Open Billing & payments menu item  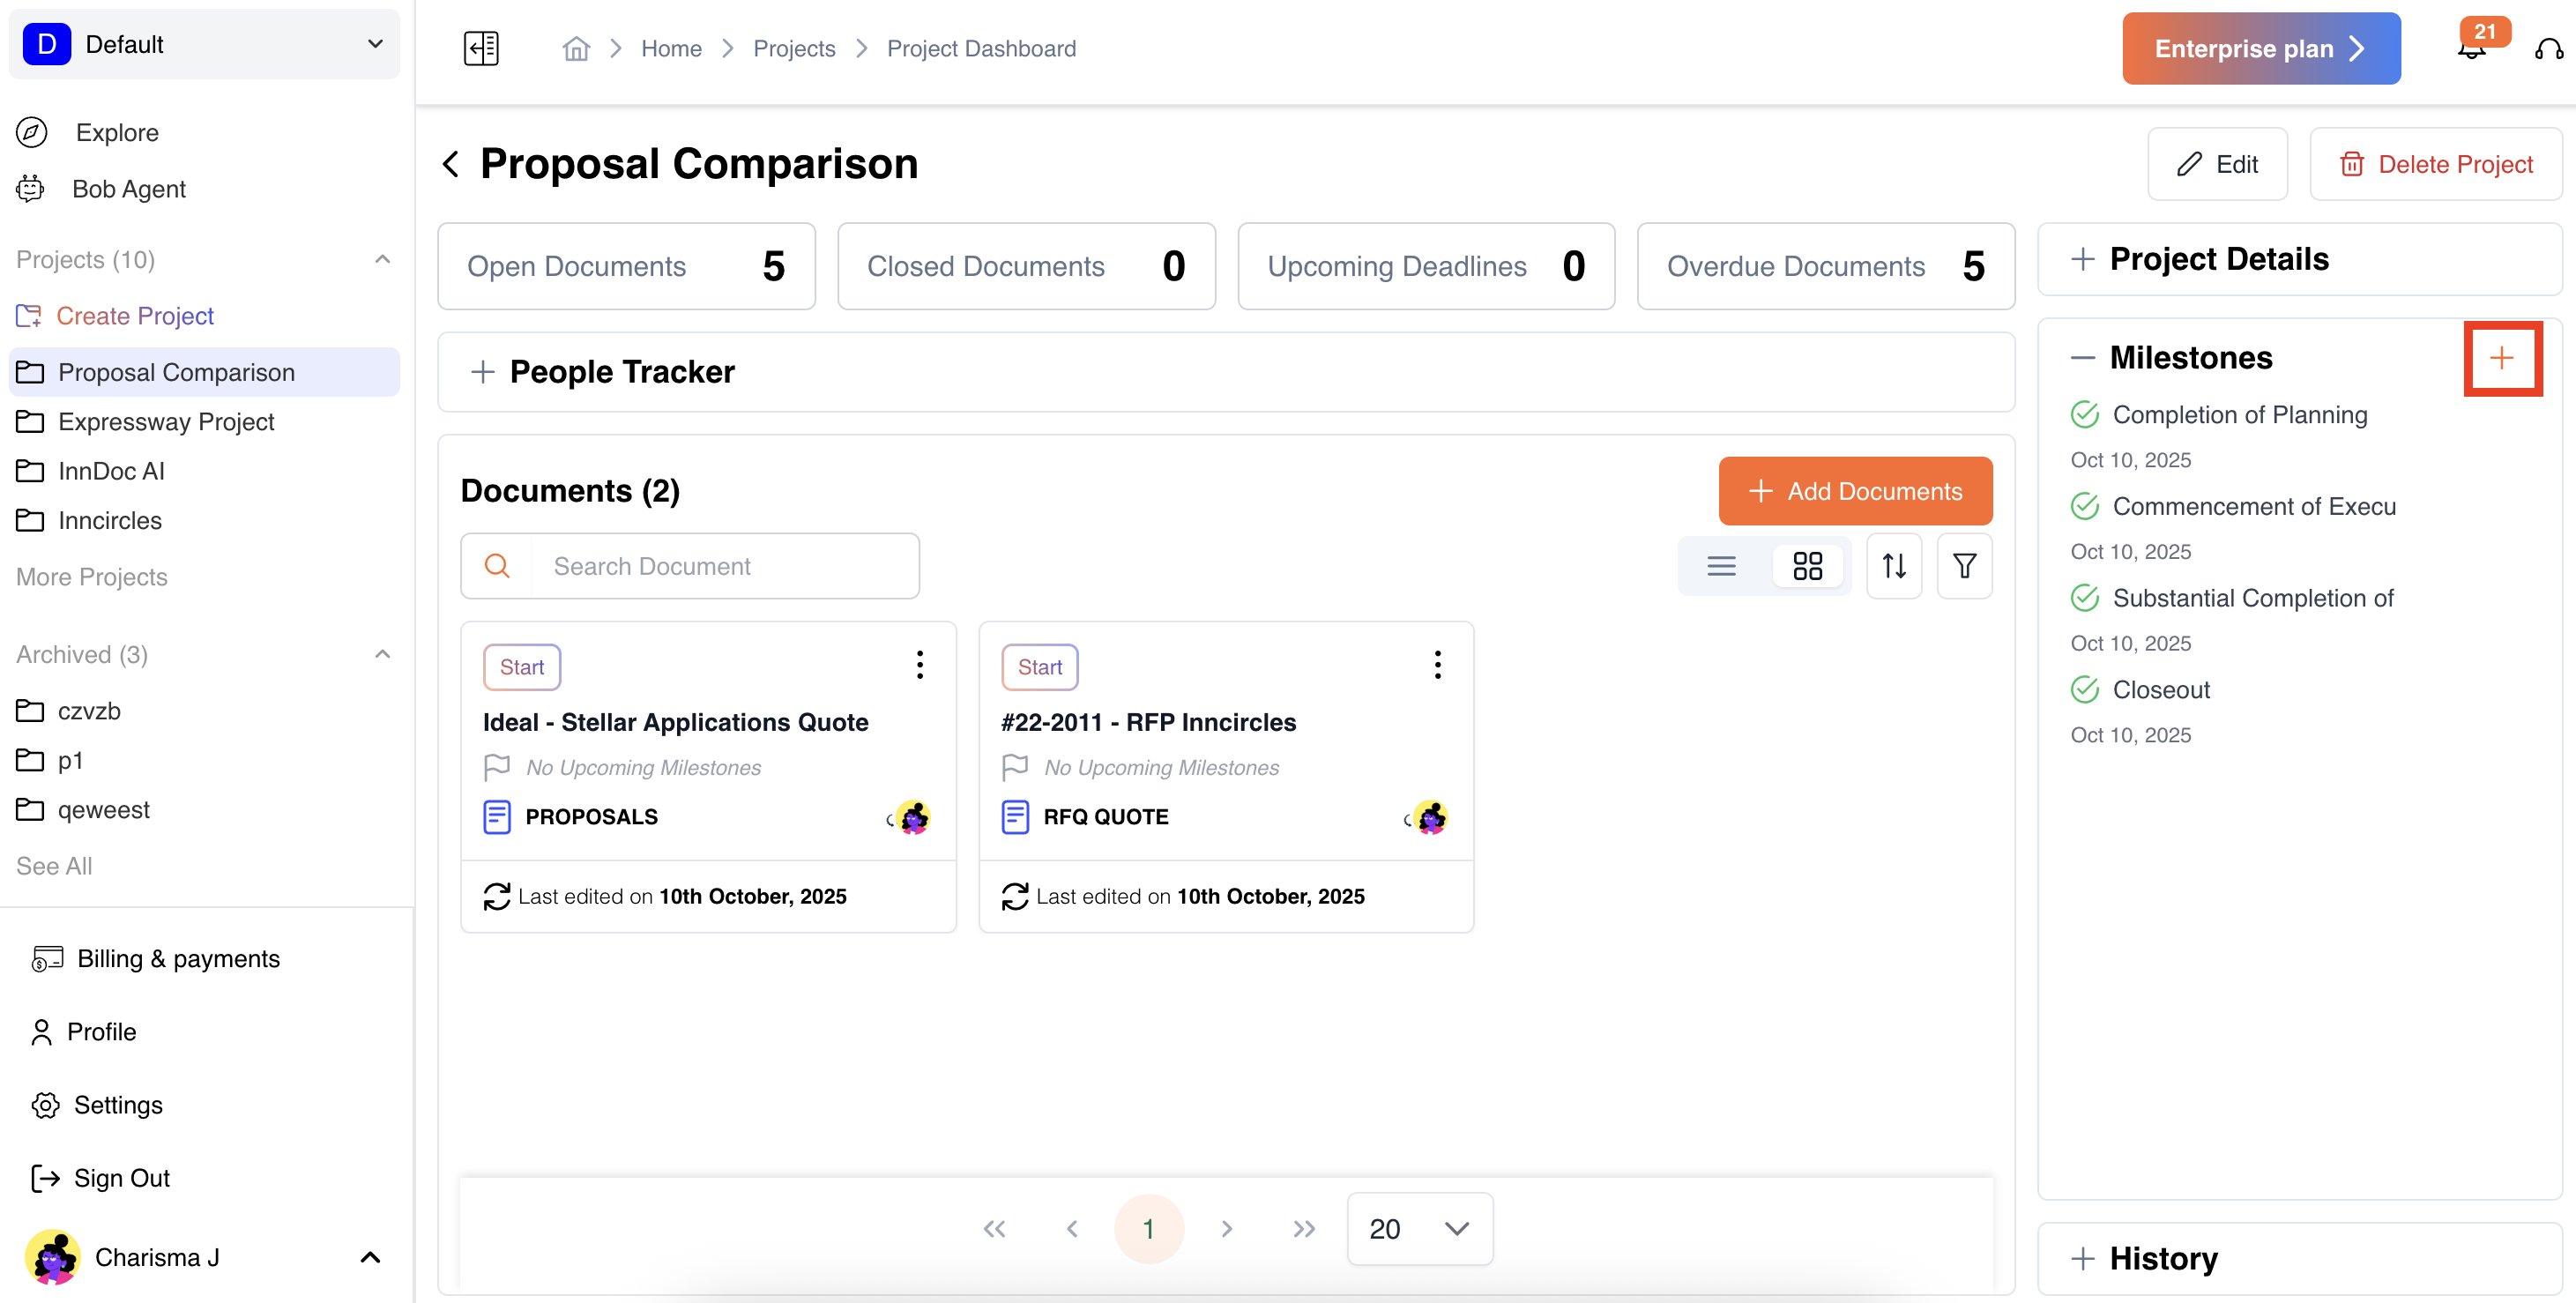pyautogui.click(x=178, y=958)
